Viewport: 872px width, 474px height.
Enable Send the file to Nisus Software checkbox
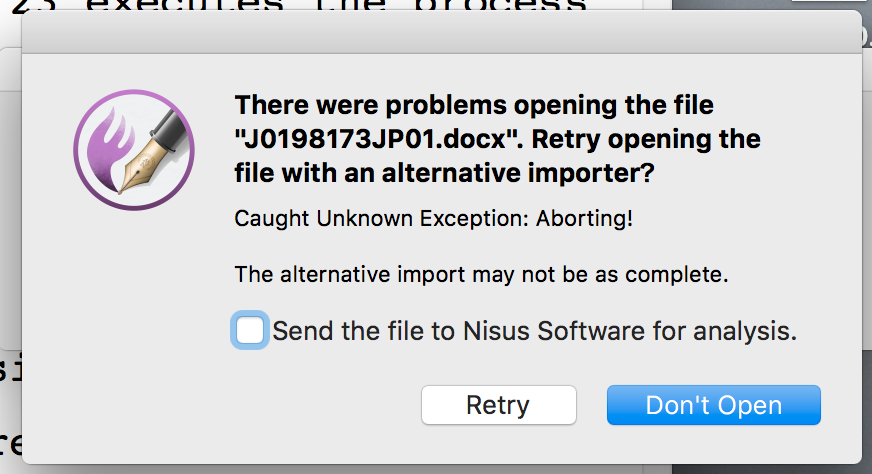[x=250, y=330]
